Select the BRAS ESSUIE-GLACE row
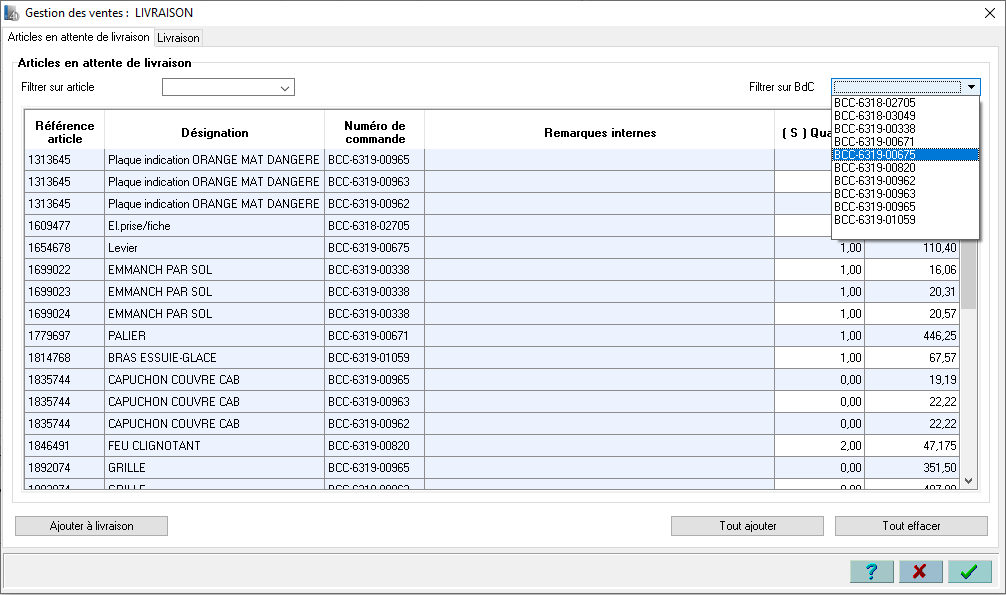The height and width of the screenshot is (595, 1006). click(x=493, y=358)
